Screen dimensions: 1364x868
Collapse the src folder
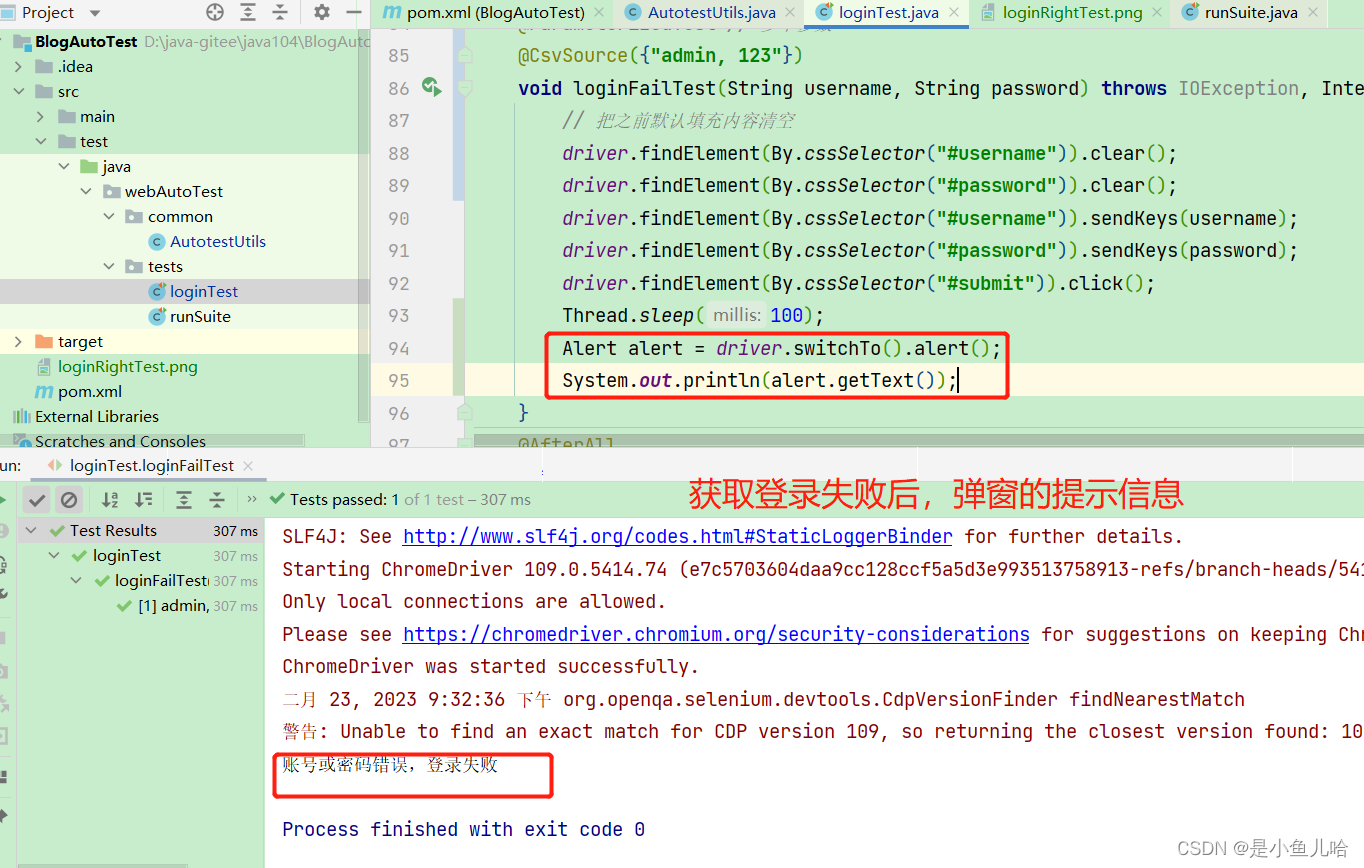tap(19, 92)
